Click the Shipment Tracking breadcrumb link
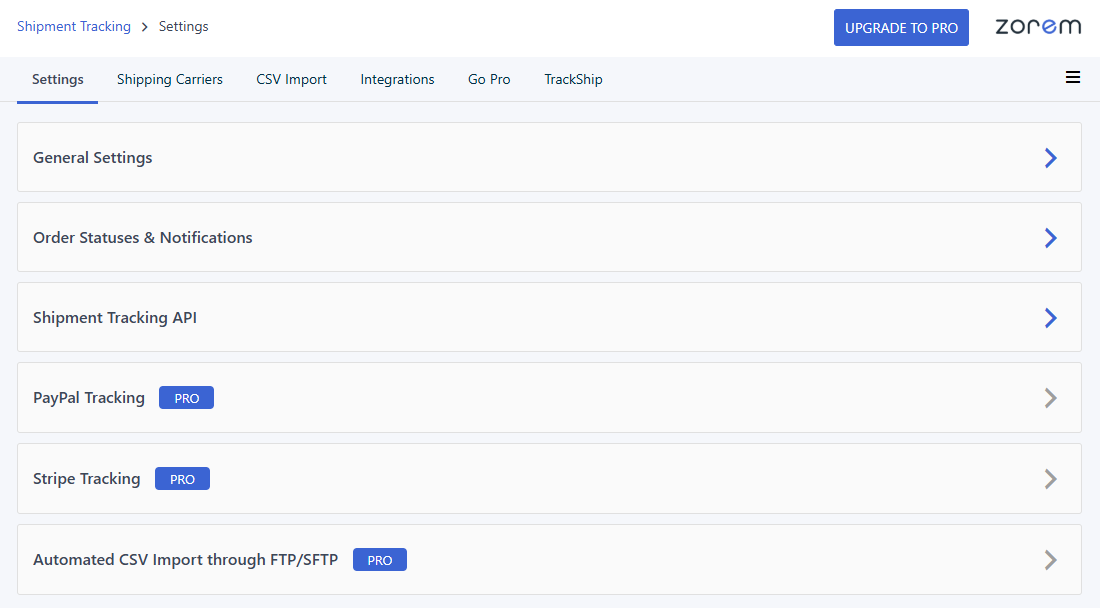The height and width of the screenshot is (608, 1100). (x=74, y=26)
